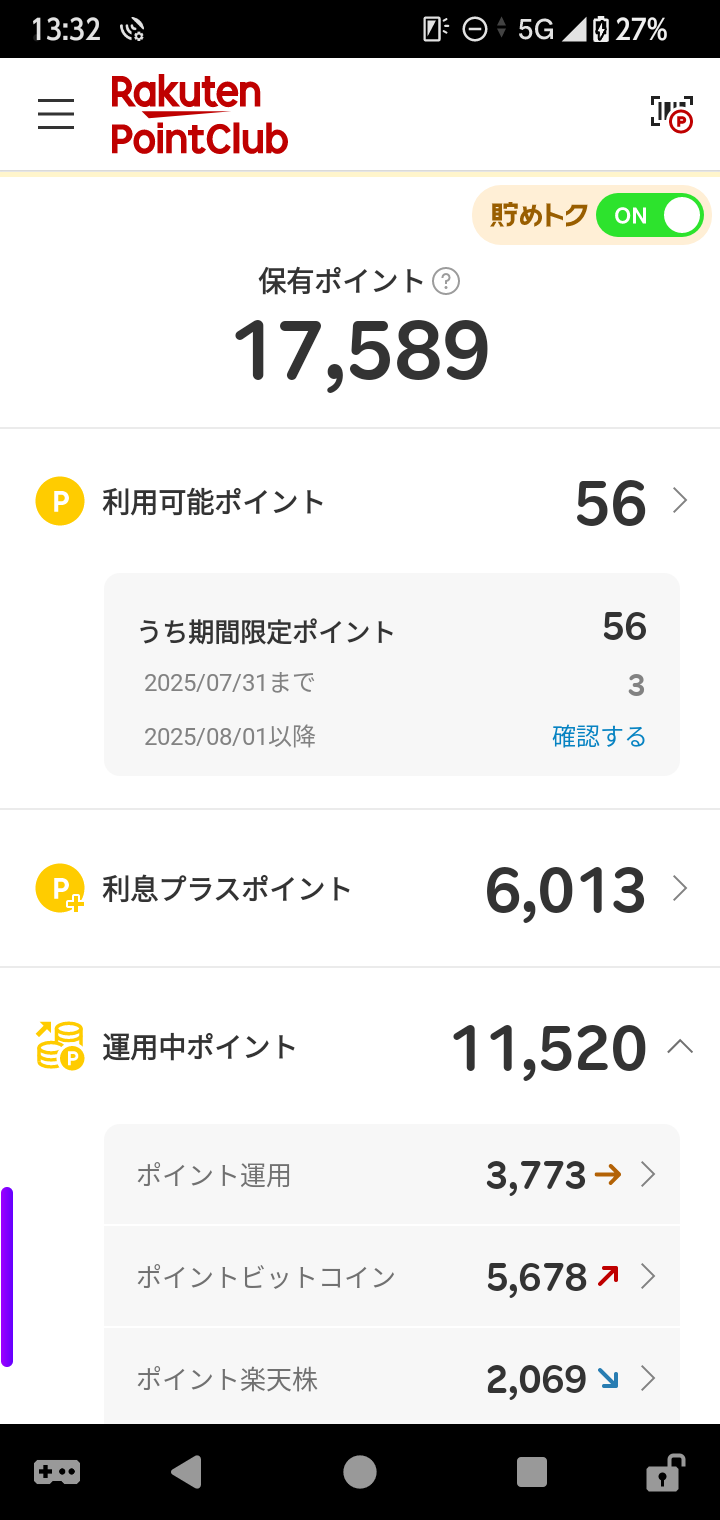720x1520 pixels.
Task: Tap the purple side handle bar
Action: (x=7, y=1276)
